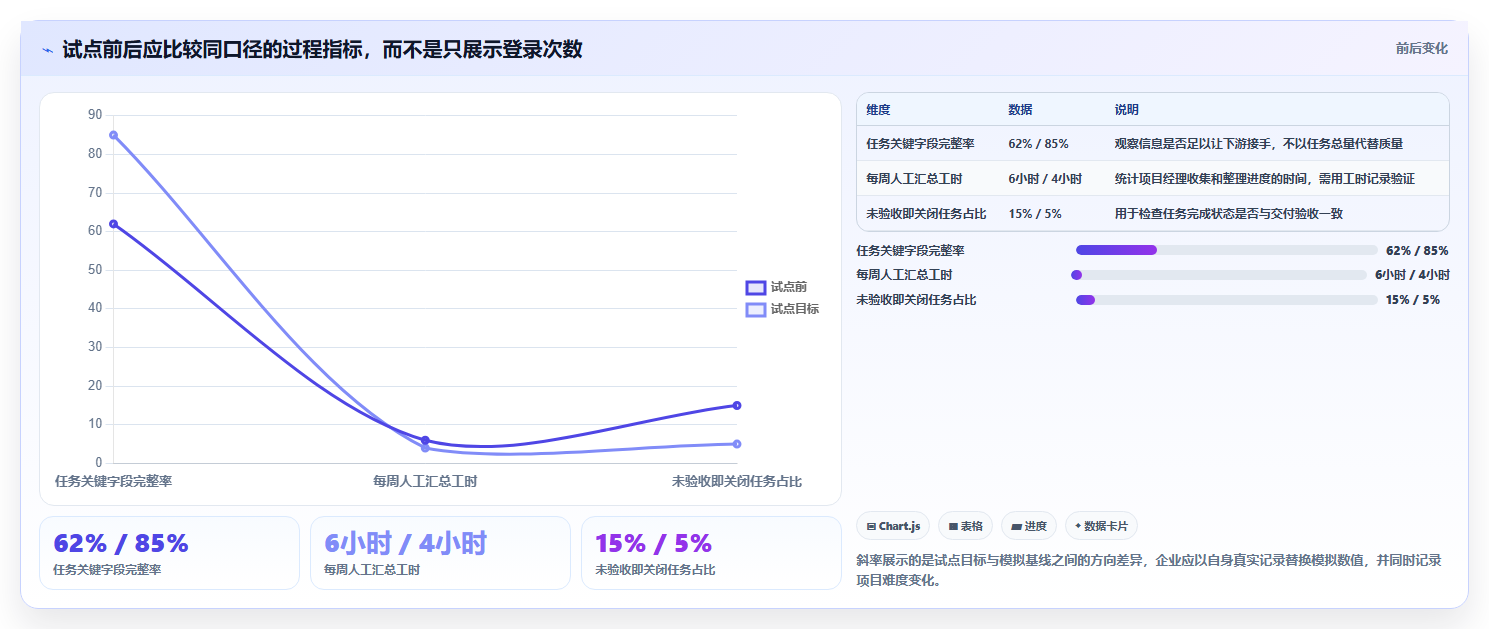Click the 15% / 5% value beside the progress bar
The width and height of the screenshot is (1489, 629).
1413,300
